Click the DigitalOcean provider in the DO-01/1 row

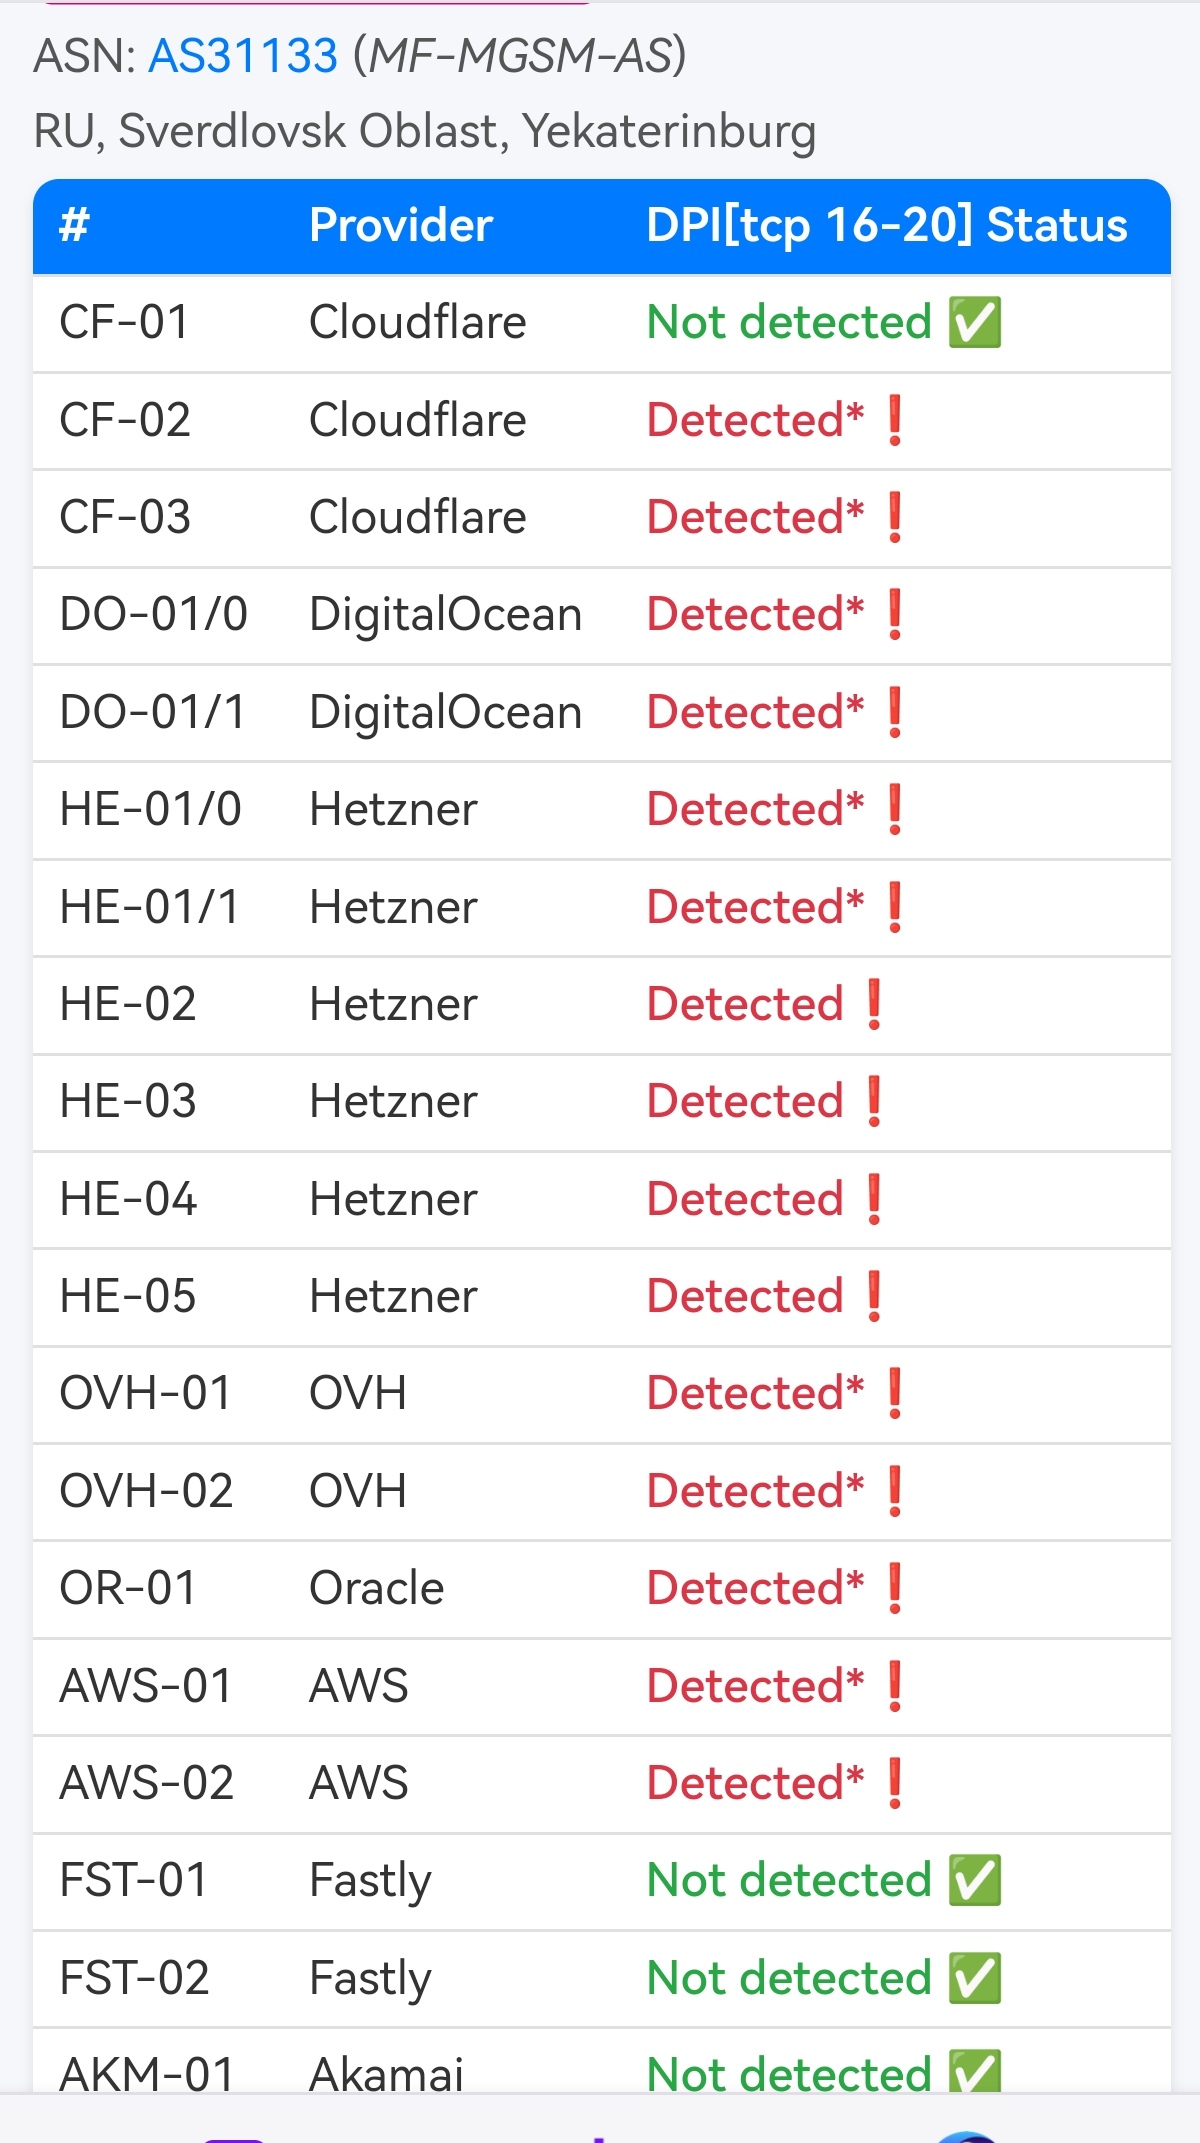point(445,712)
